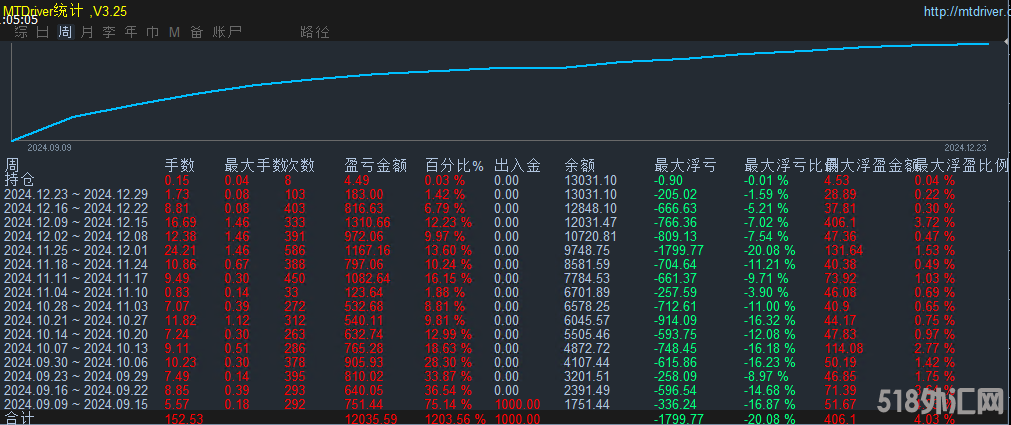Click the 合计 total row label

pos(19,419)
